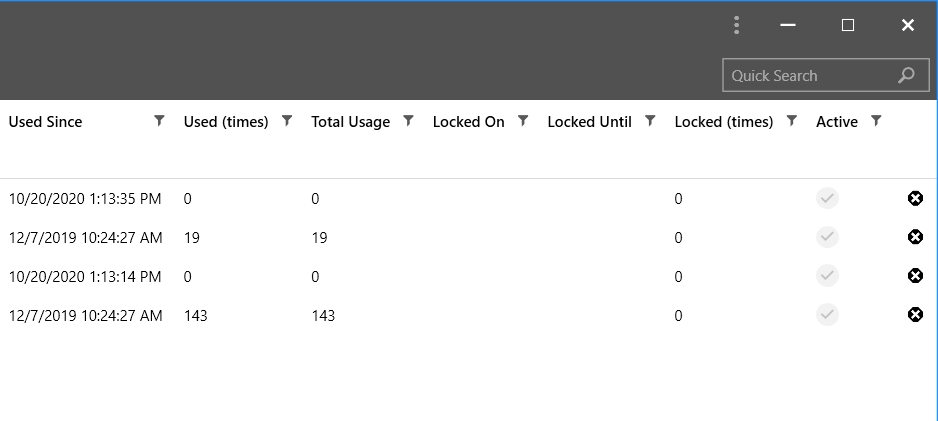Open the Total Usage column filter

409,121
